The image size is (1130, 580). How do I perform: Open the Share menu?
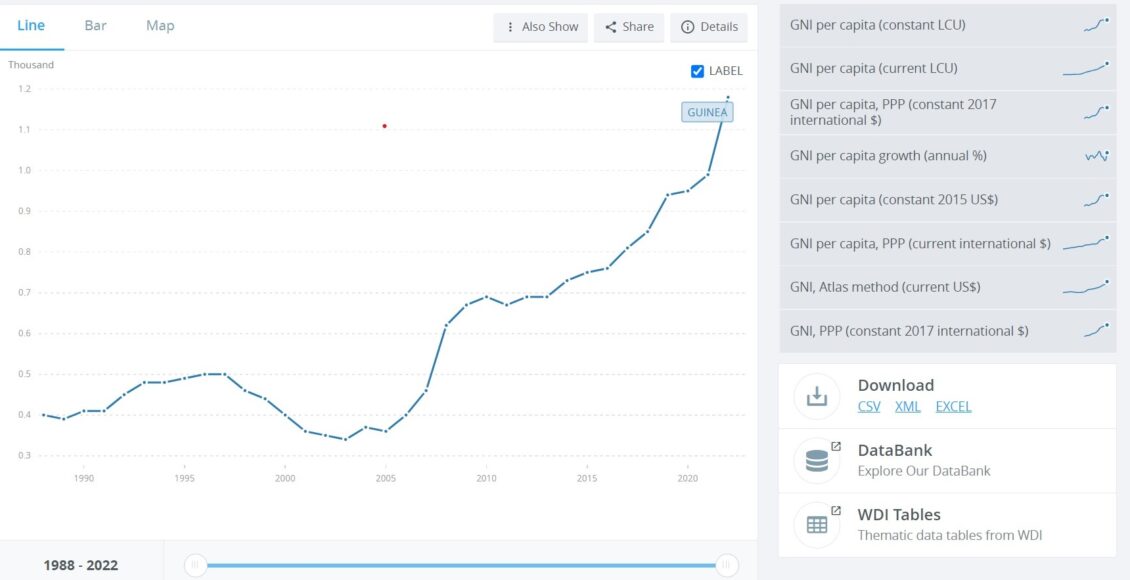629,27
